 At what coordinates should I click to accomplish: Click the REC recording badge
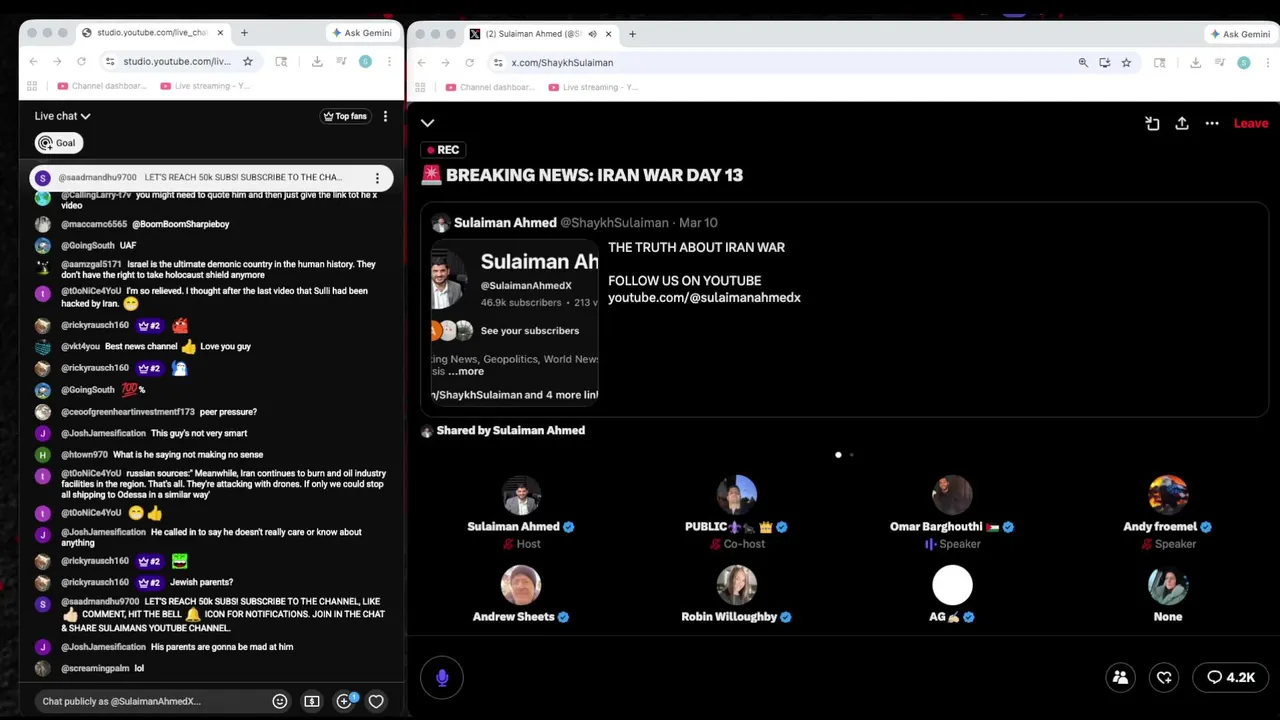(443, 150)
